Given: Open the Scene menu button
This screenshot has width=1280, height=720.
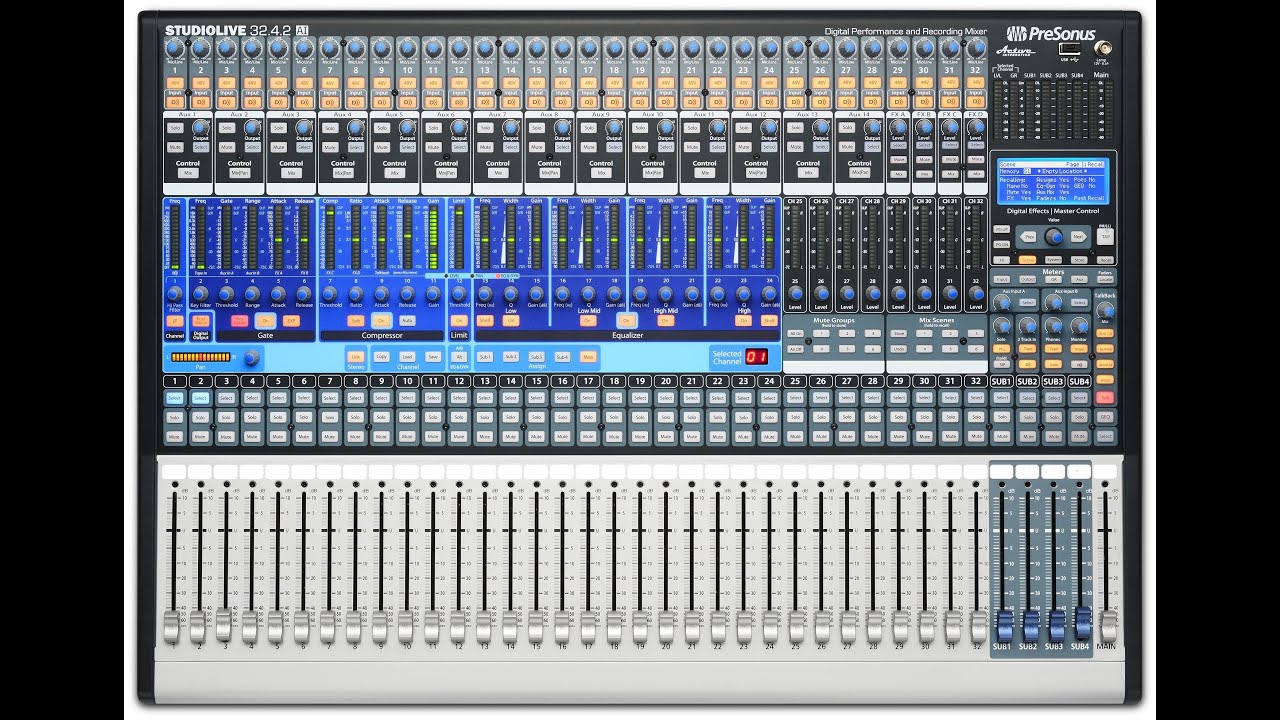Looking at the screenshot, I should [x=1027, y=260].
